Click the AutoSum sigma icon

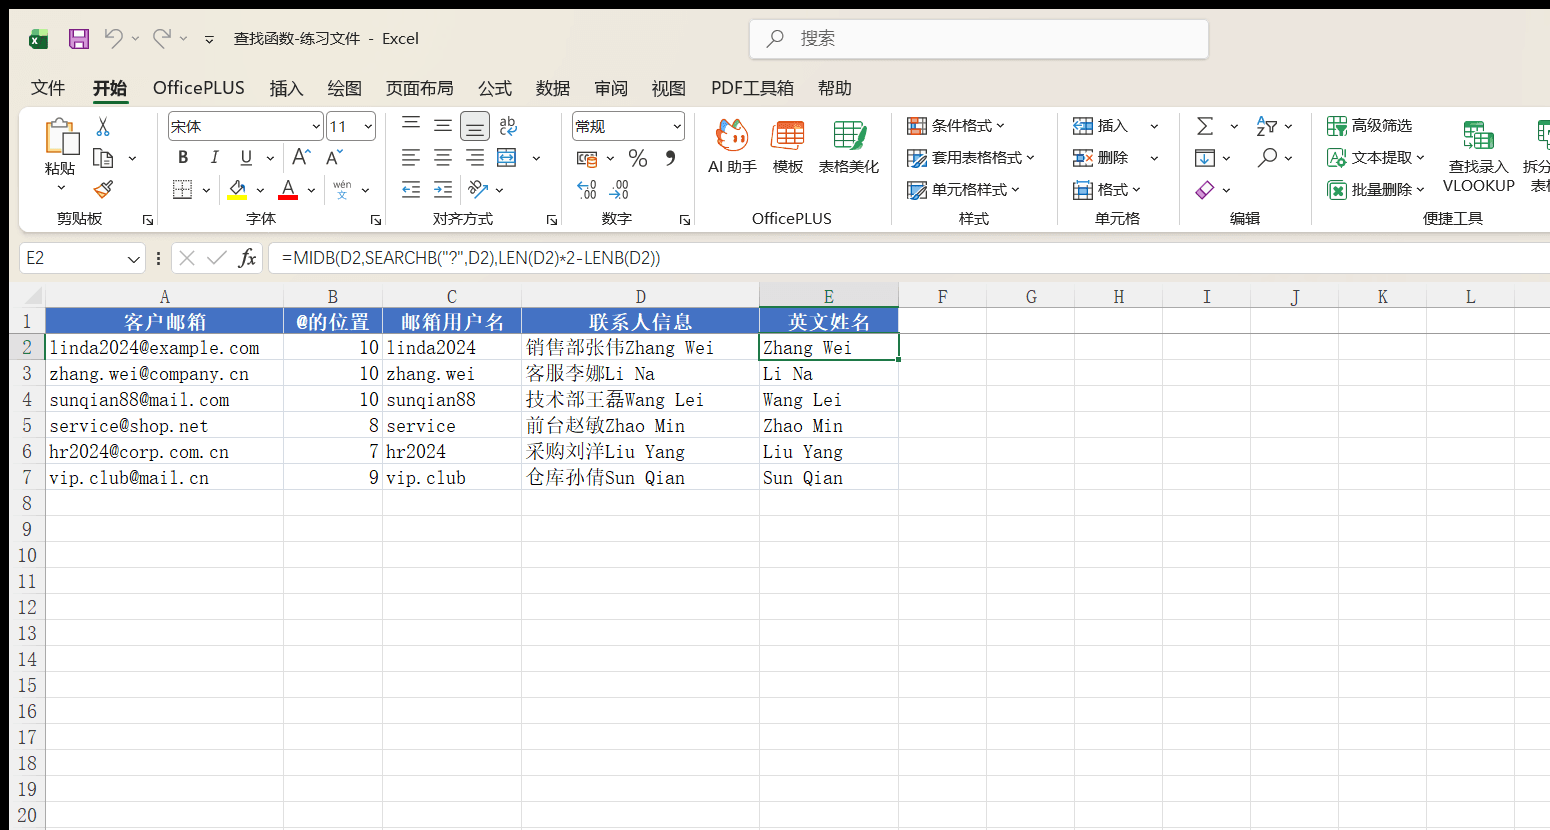click(1205, 126)
